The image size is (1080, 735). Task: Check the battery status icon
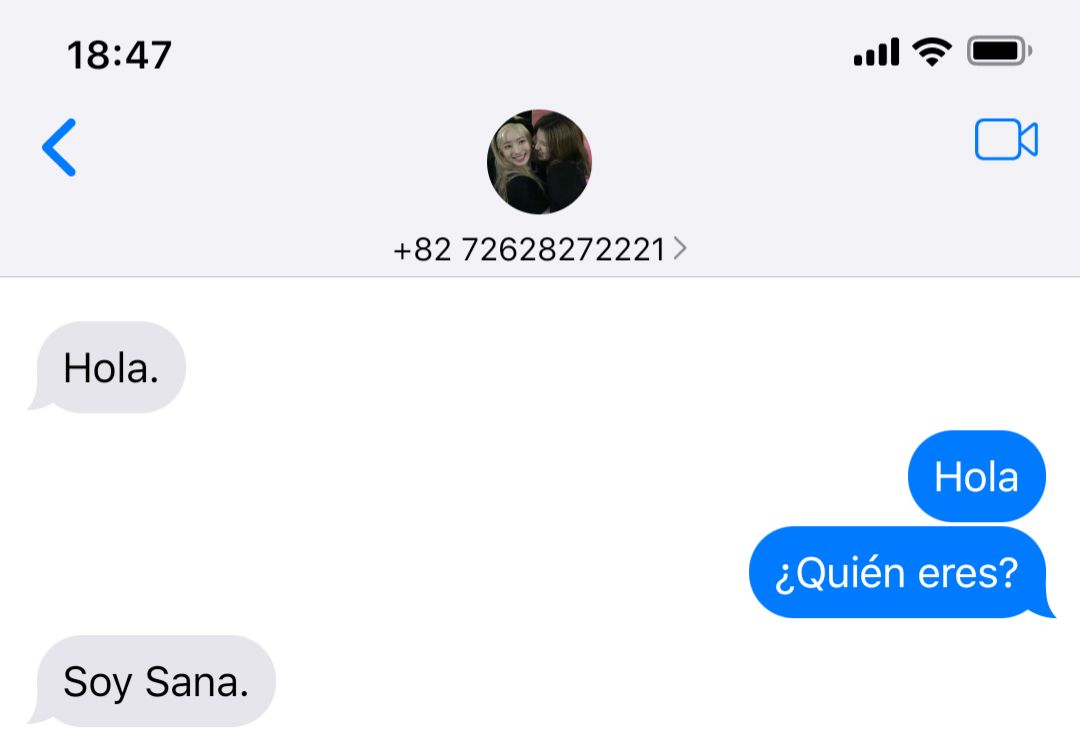pos(999,51)
